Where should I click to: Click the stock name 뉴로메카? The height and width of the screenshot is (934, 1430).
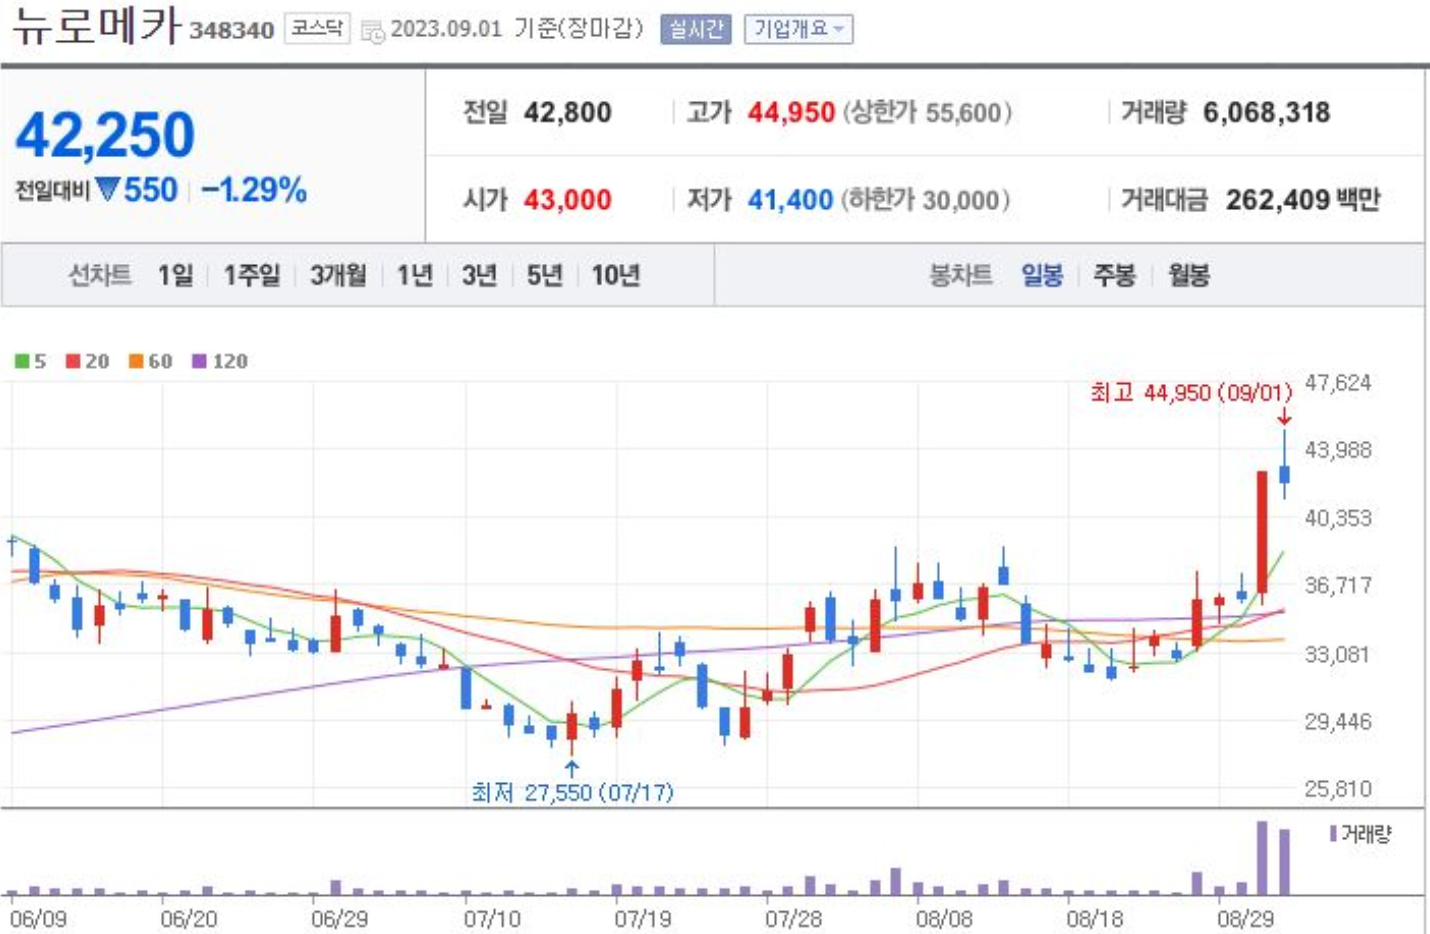coord(96,26)
